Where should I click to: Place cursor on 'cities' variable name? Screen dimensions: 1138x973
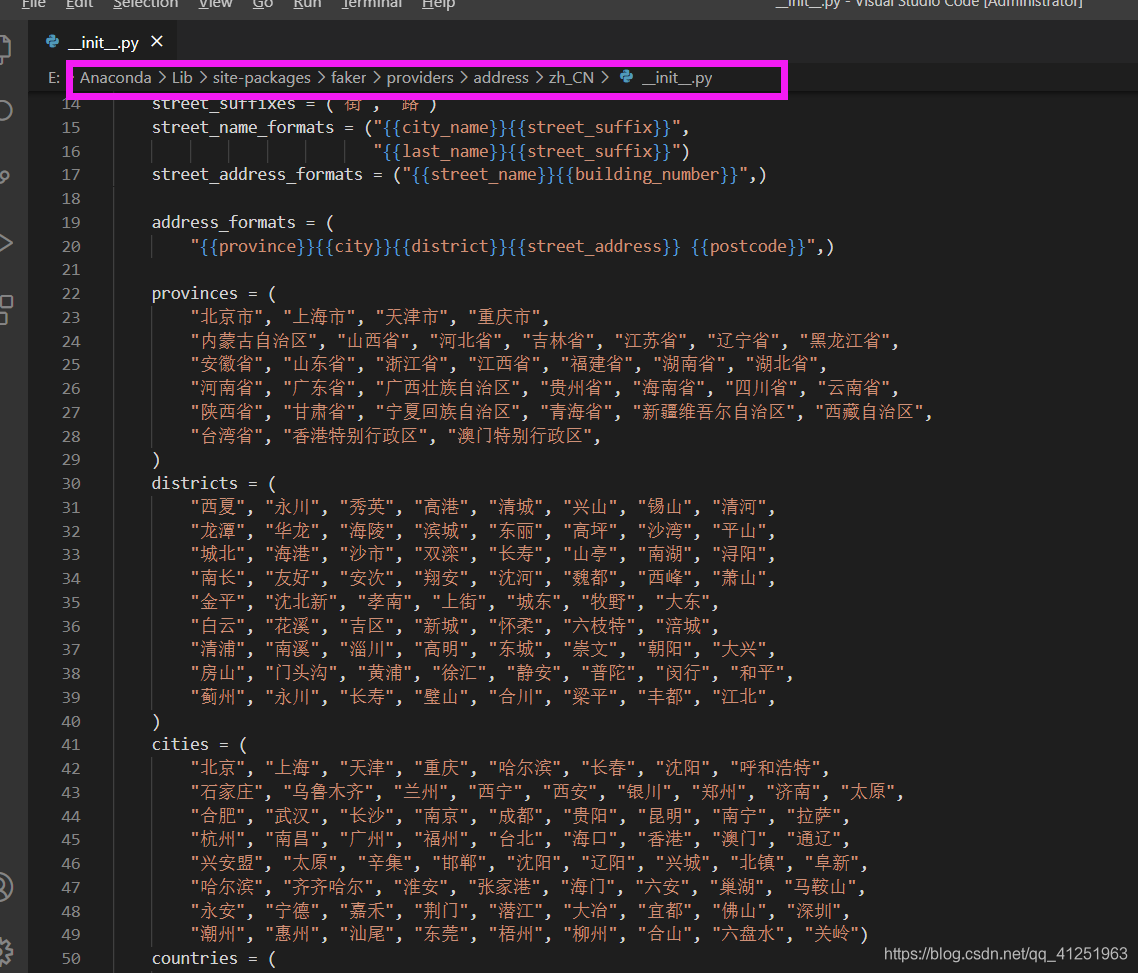180,745
